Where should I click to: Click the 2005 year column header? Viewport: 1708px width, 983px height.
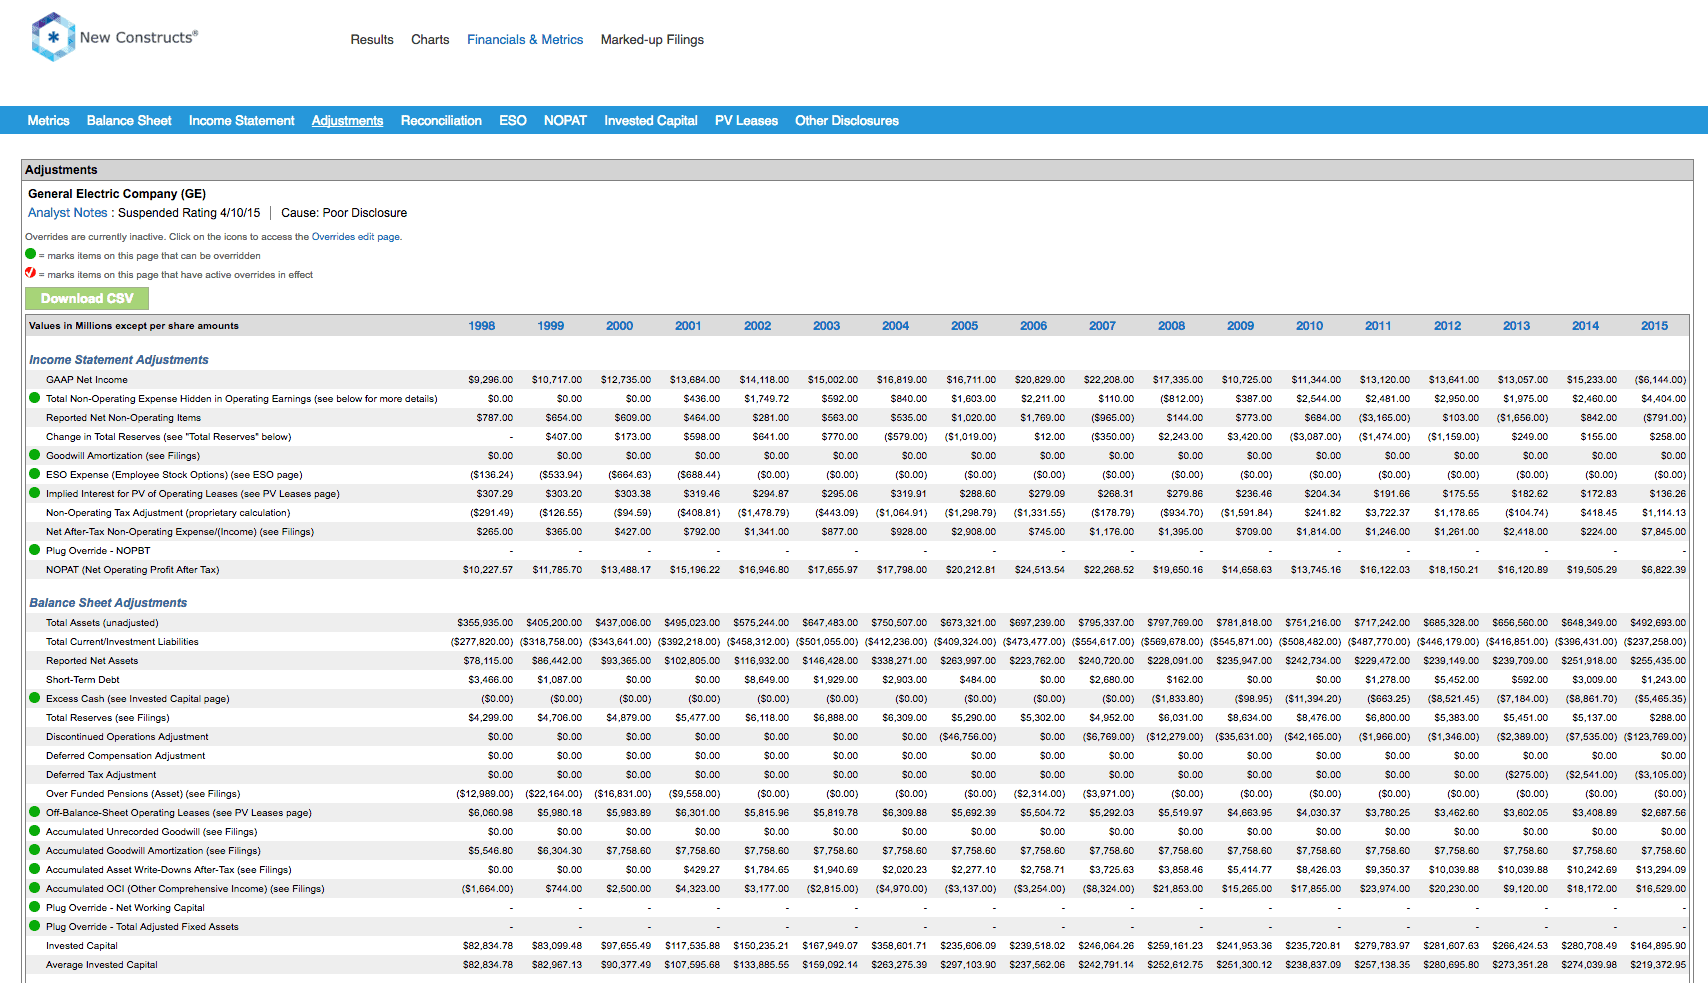point(965,326)
